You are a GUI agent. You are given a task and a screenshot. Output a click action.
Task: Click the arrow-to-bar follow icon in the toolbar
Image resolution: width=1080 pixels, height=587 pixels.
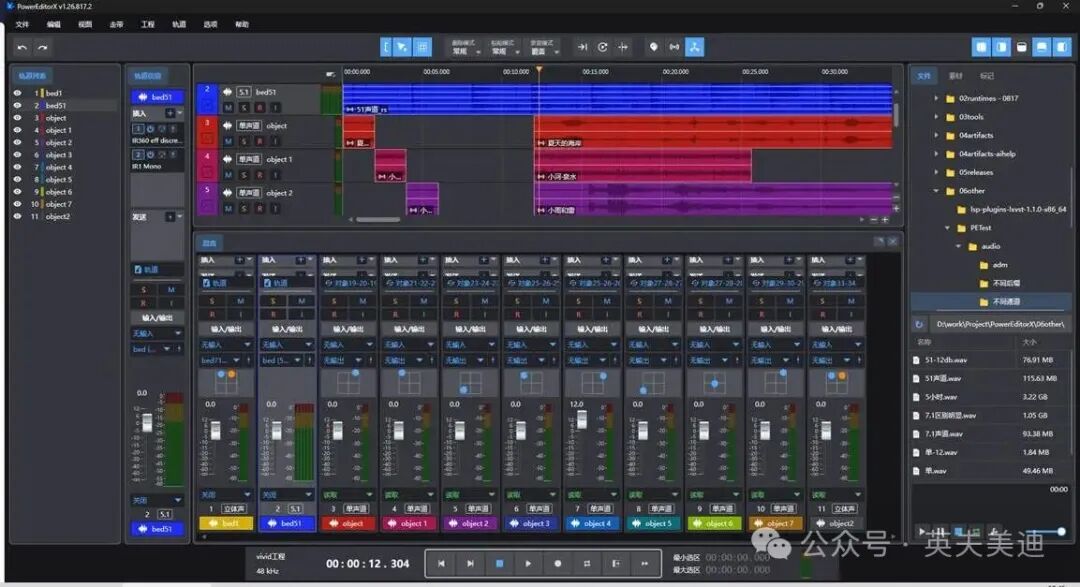coord(582,47)
